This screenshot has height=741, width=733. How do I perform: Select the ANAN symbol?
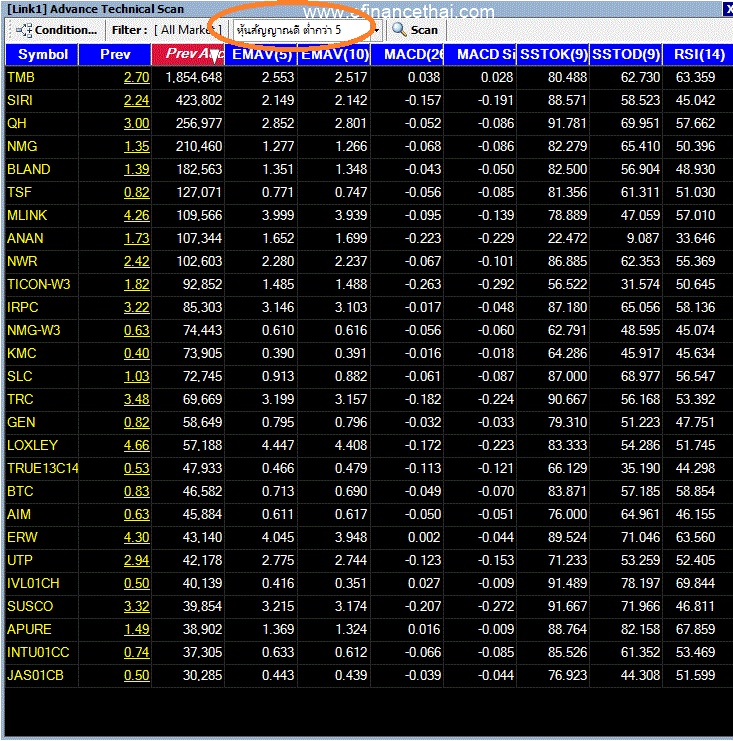click(x=25, y=238)
